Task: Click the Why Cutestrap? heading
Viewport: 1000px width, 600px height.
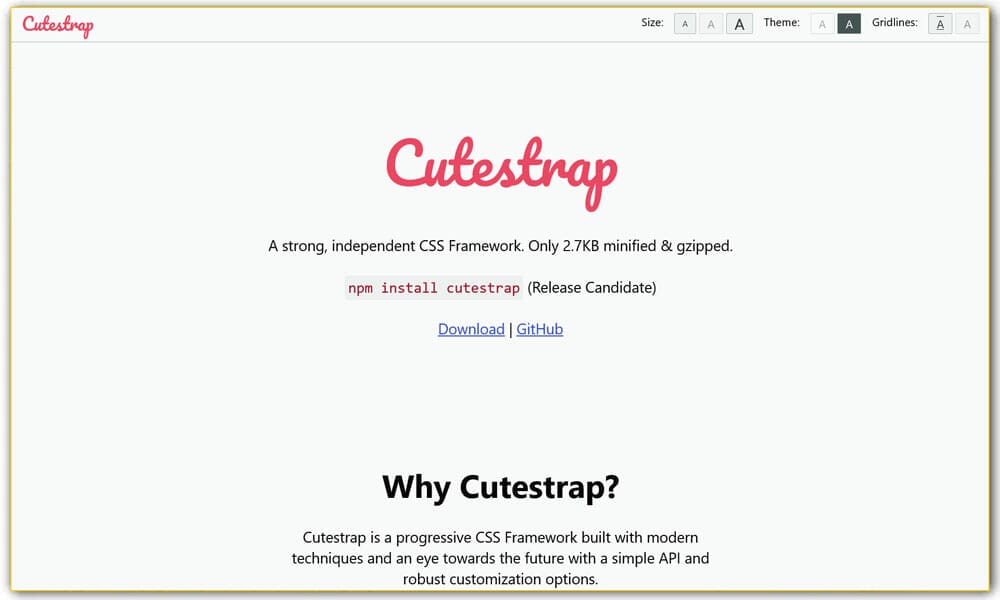Action: pyautogui.click(x=500, y=487)
